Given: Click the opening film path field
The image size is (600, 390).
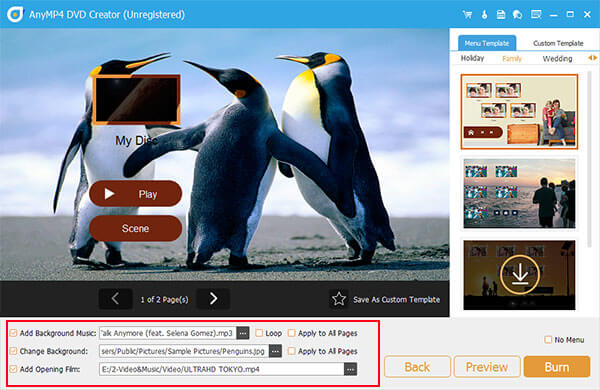Looking at the screenshot, I should click(x=222, y=369).
